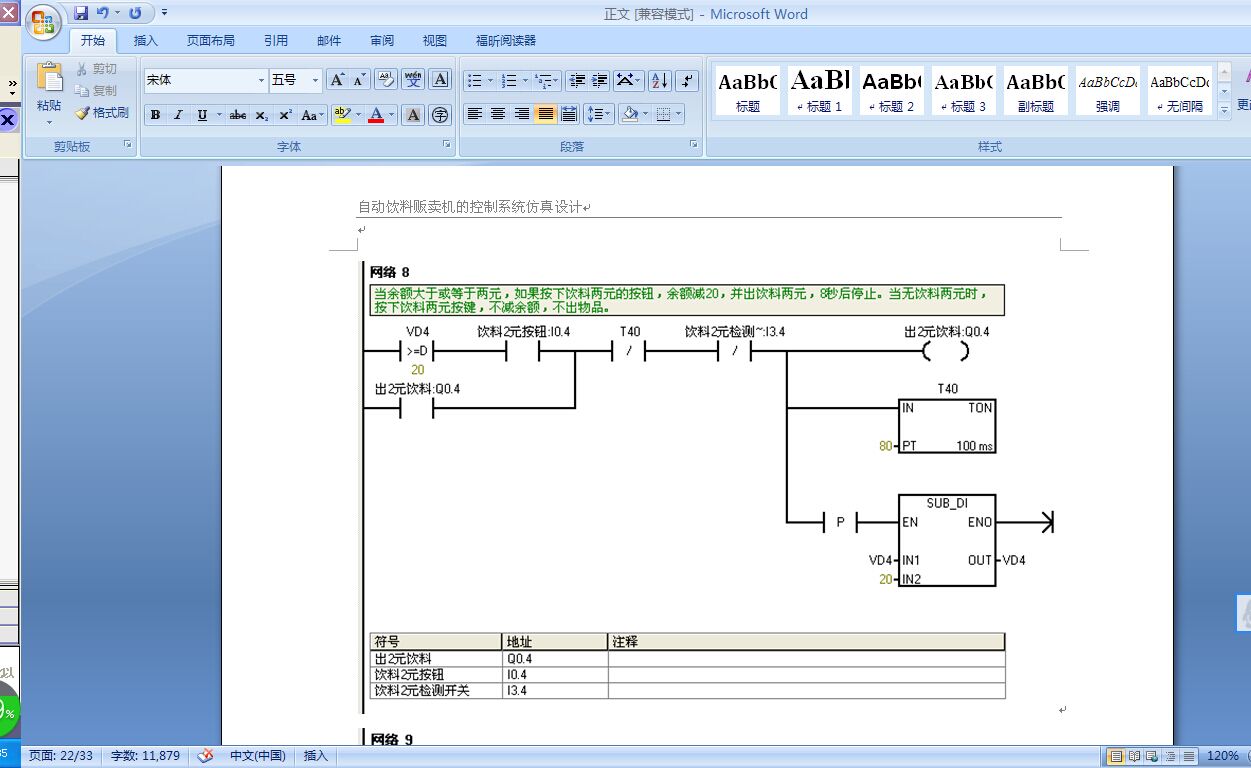Toggle character shading

413,115
